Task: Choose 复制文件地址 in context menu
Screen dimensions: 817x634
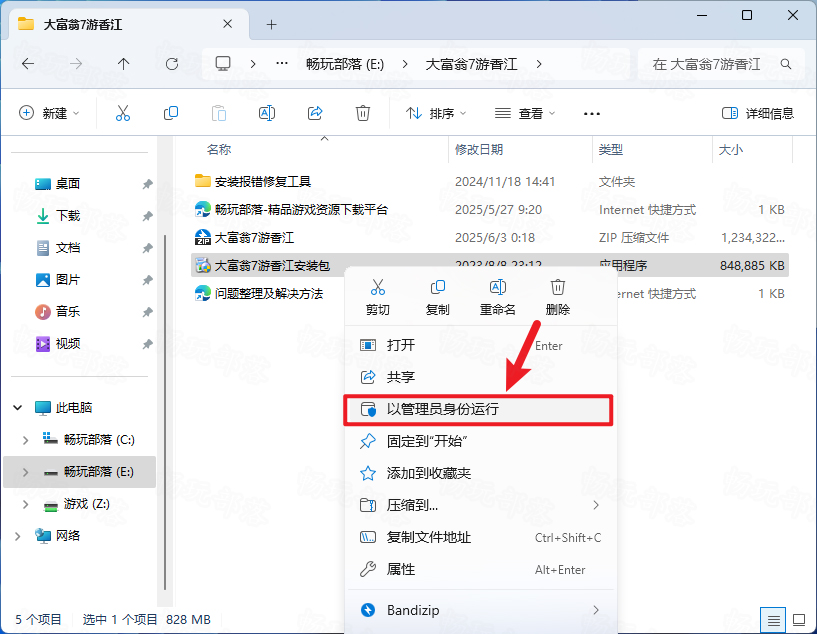Action: coord(480,537)
